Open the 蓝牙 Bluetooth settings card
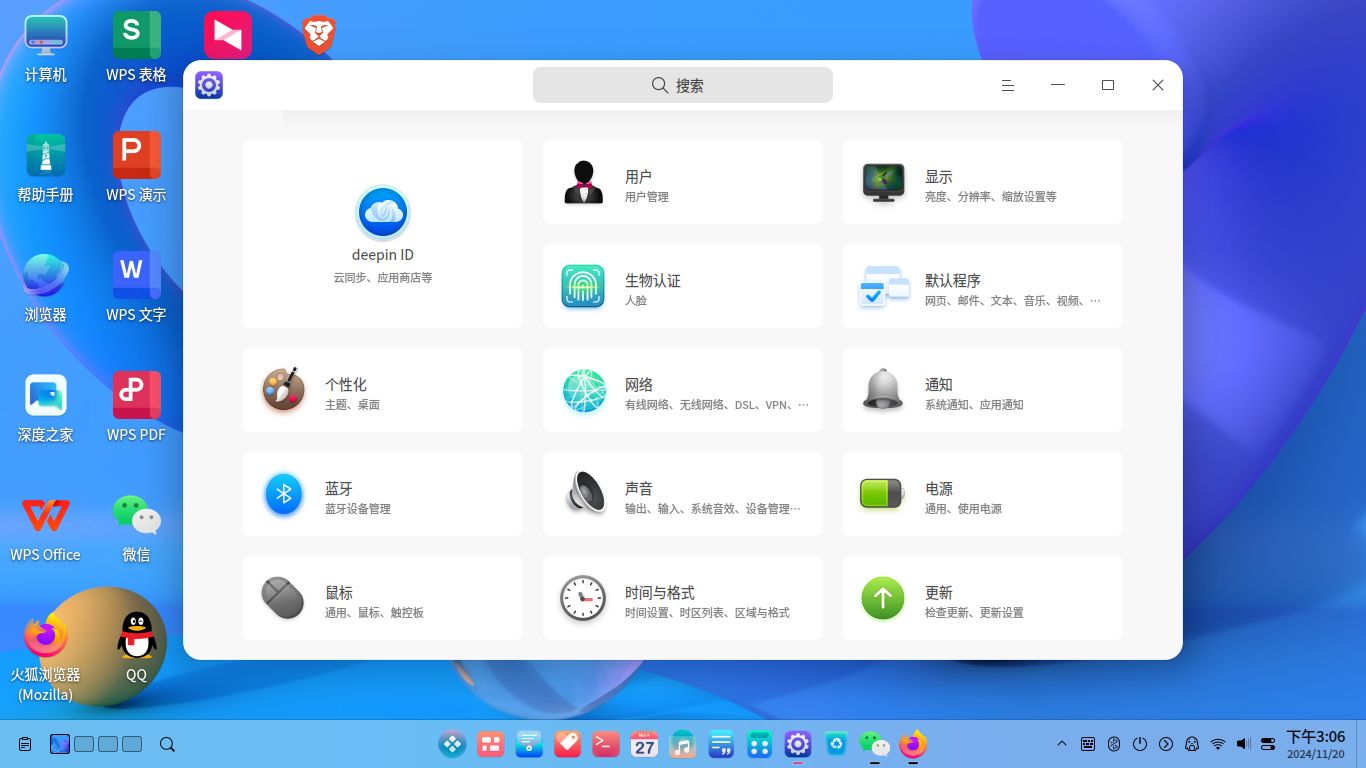This screenshot has height=768, width=1366. click(382, 494)
